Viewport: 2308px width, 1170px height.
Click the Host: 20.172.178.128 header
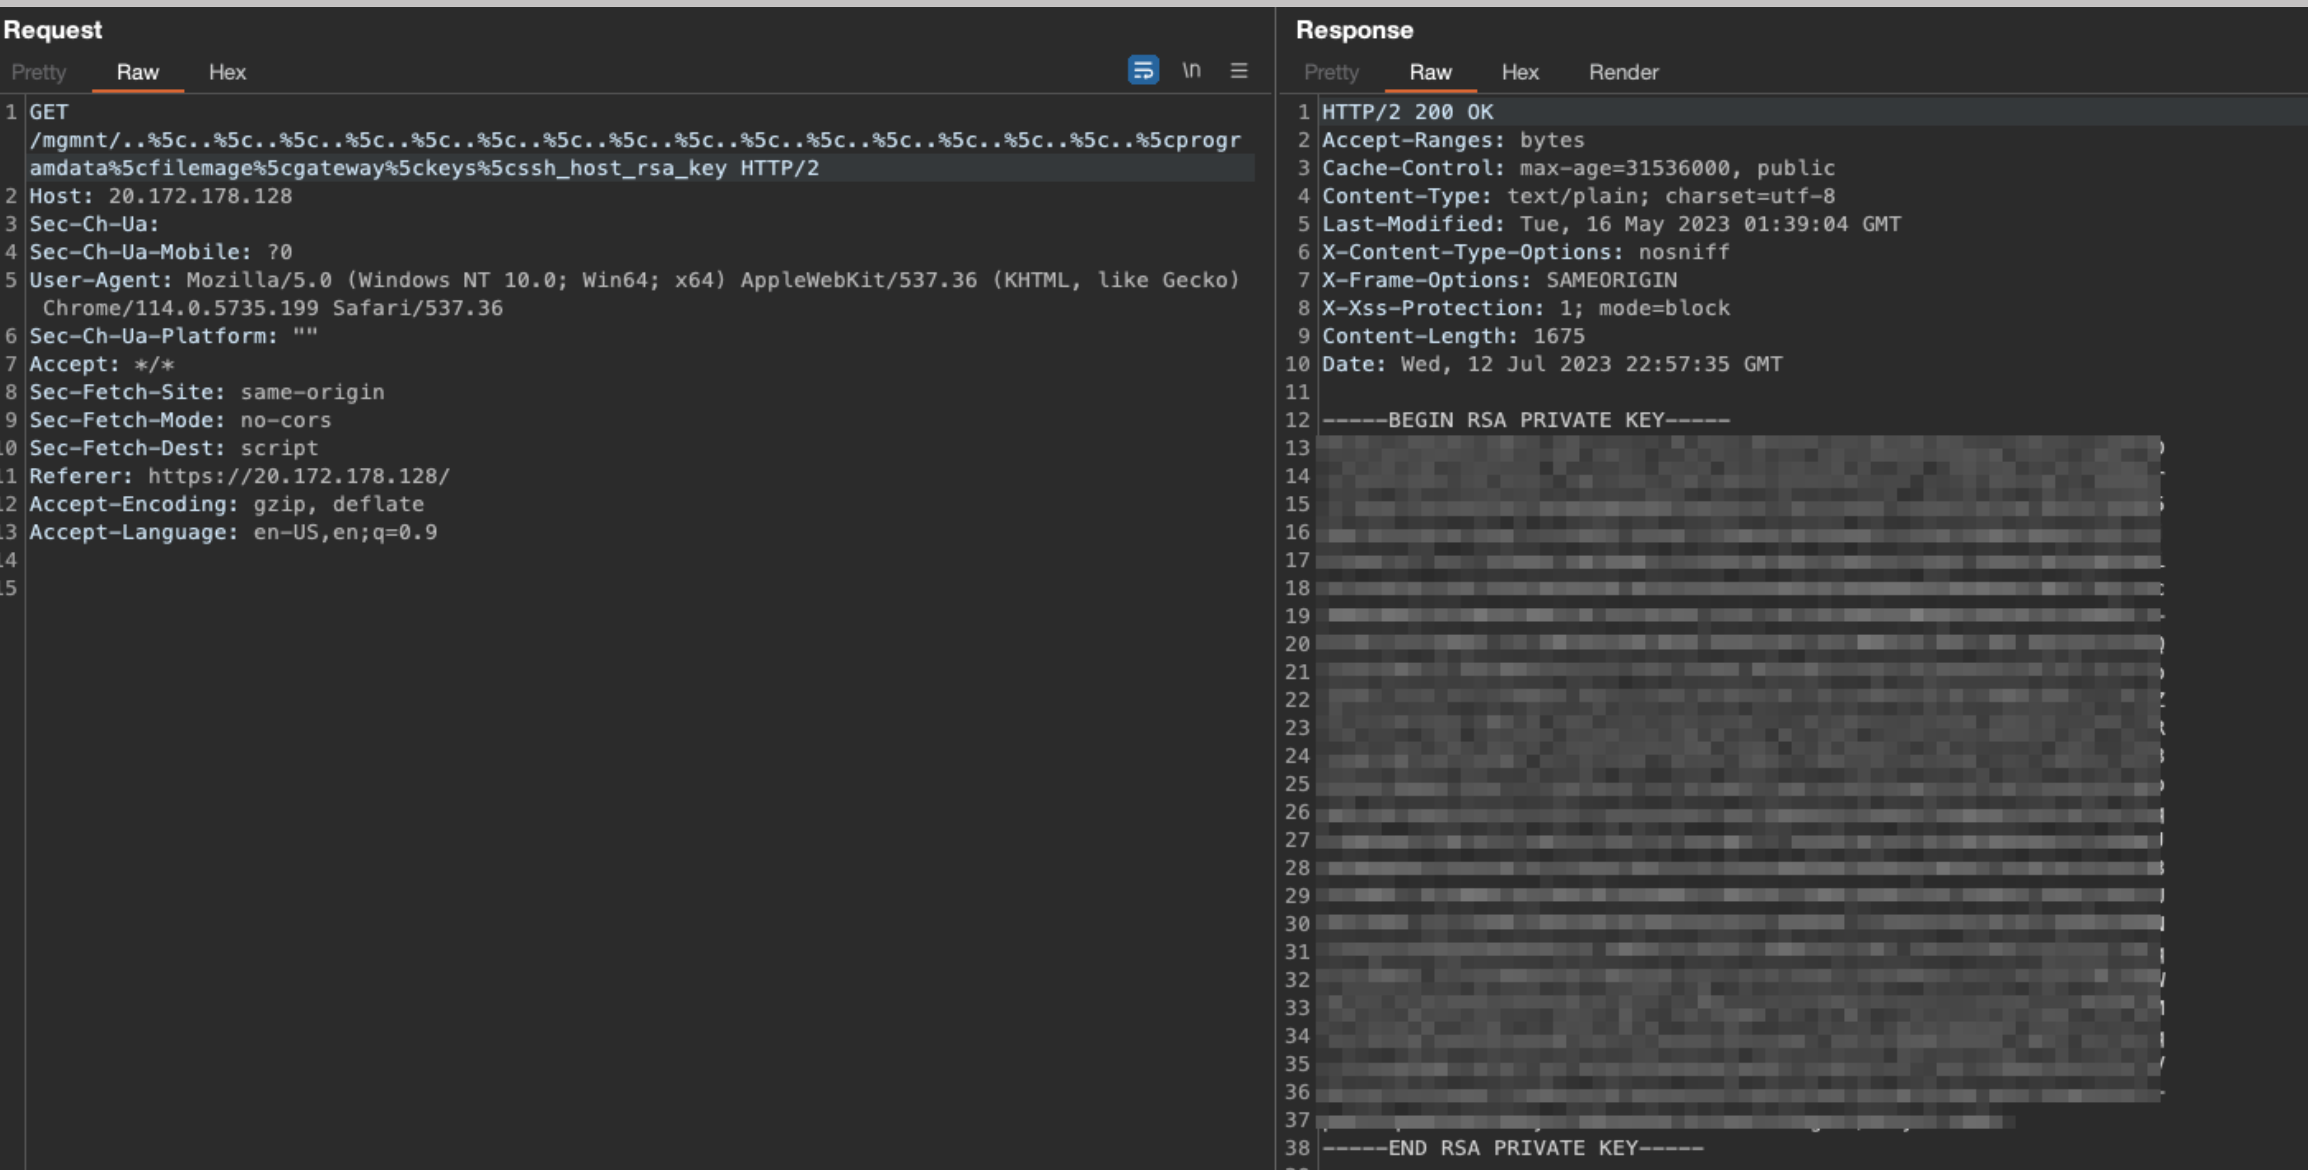coord(161,196)
